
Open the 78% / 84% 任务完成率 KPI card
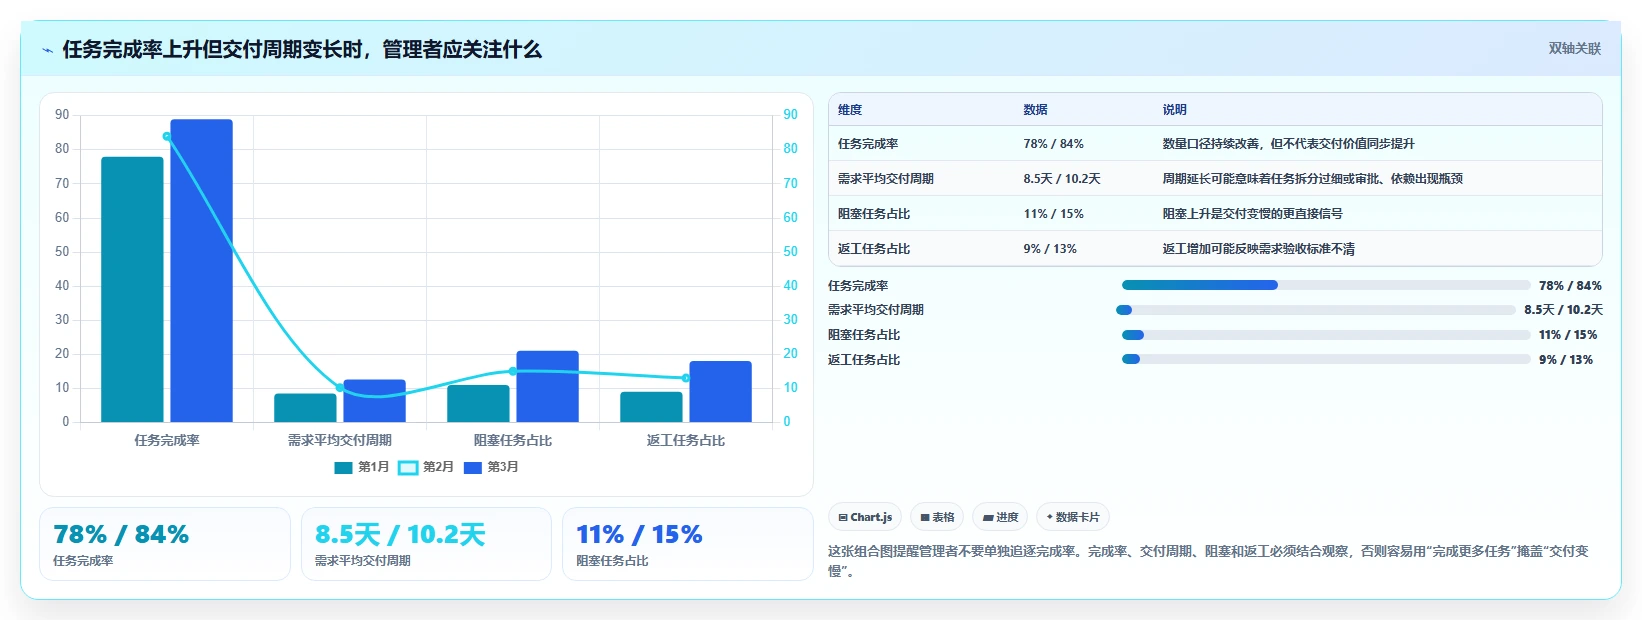click(165, 544)
